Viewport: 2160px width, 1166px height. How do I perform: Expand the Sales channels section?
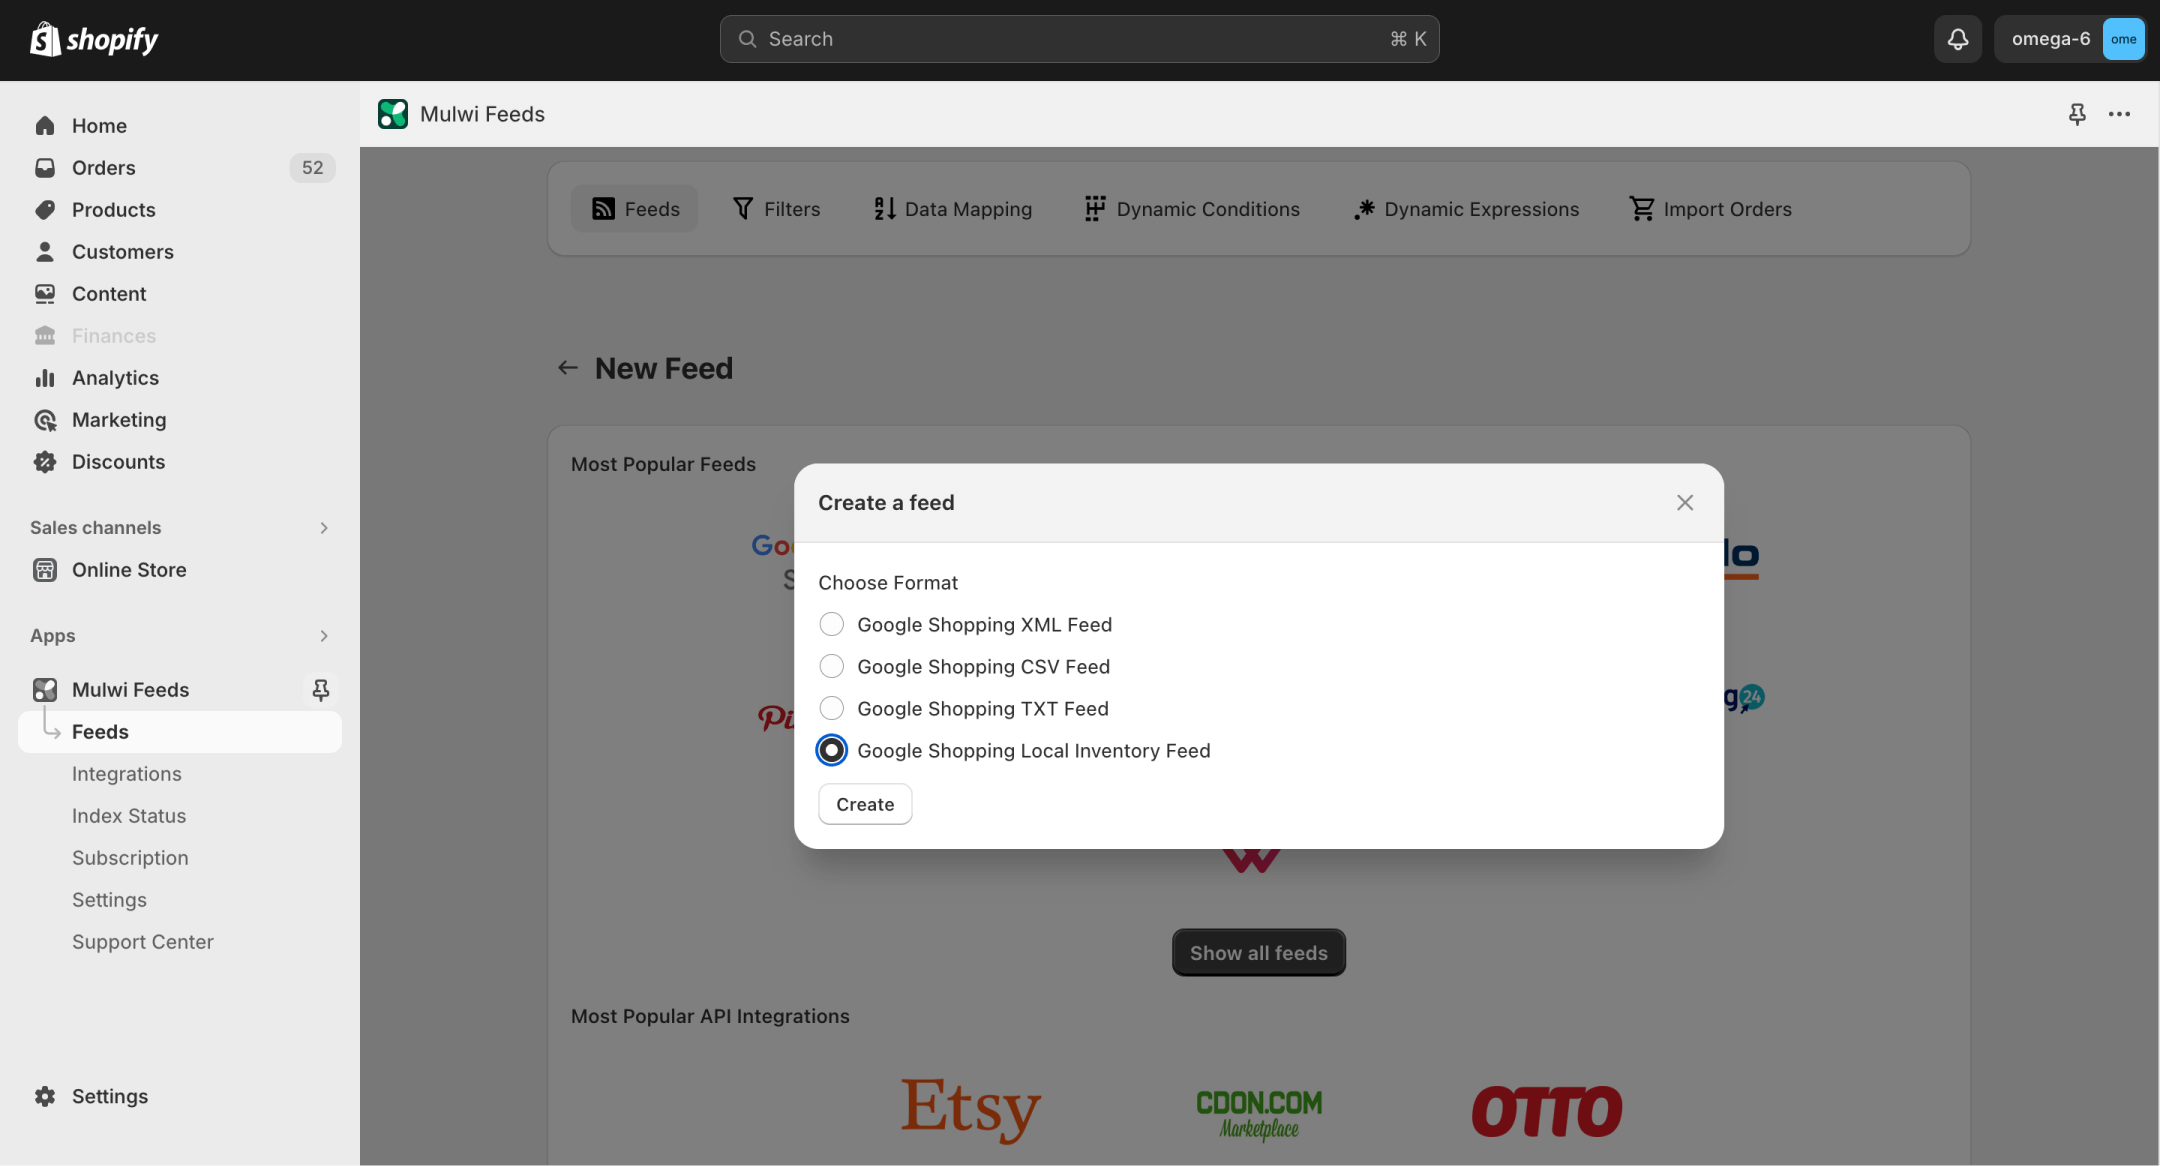324,528
